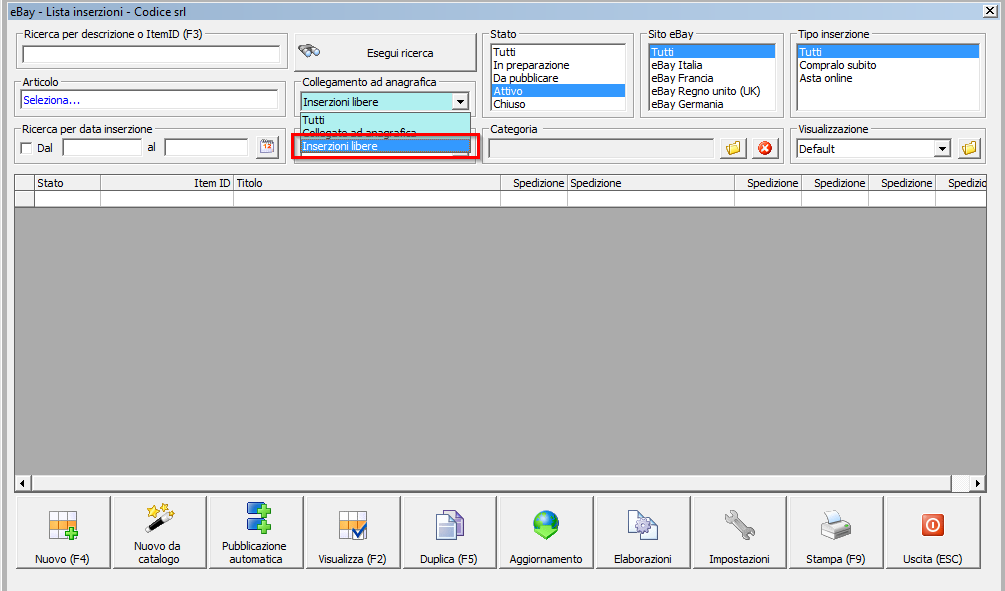Viewport: 1005px width, 591px height.
Task: Select Compralo subito type
Action: [x=888, y=65]
